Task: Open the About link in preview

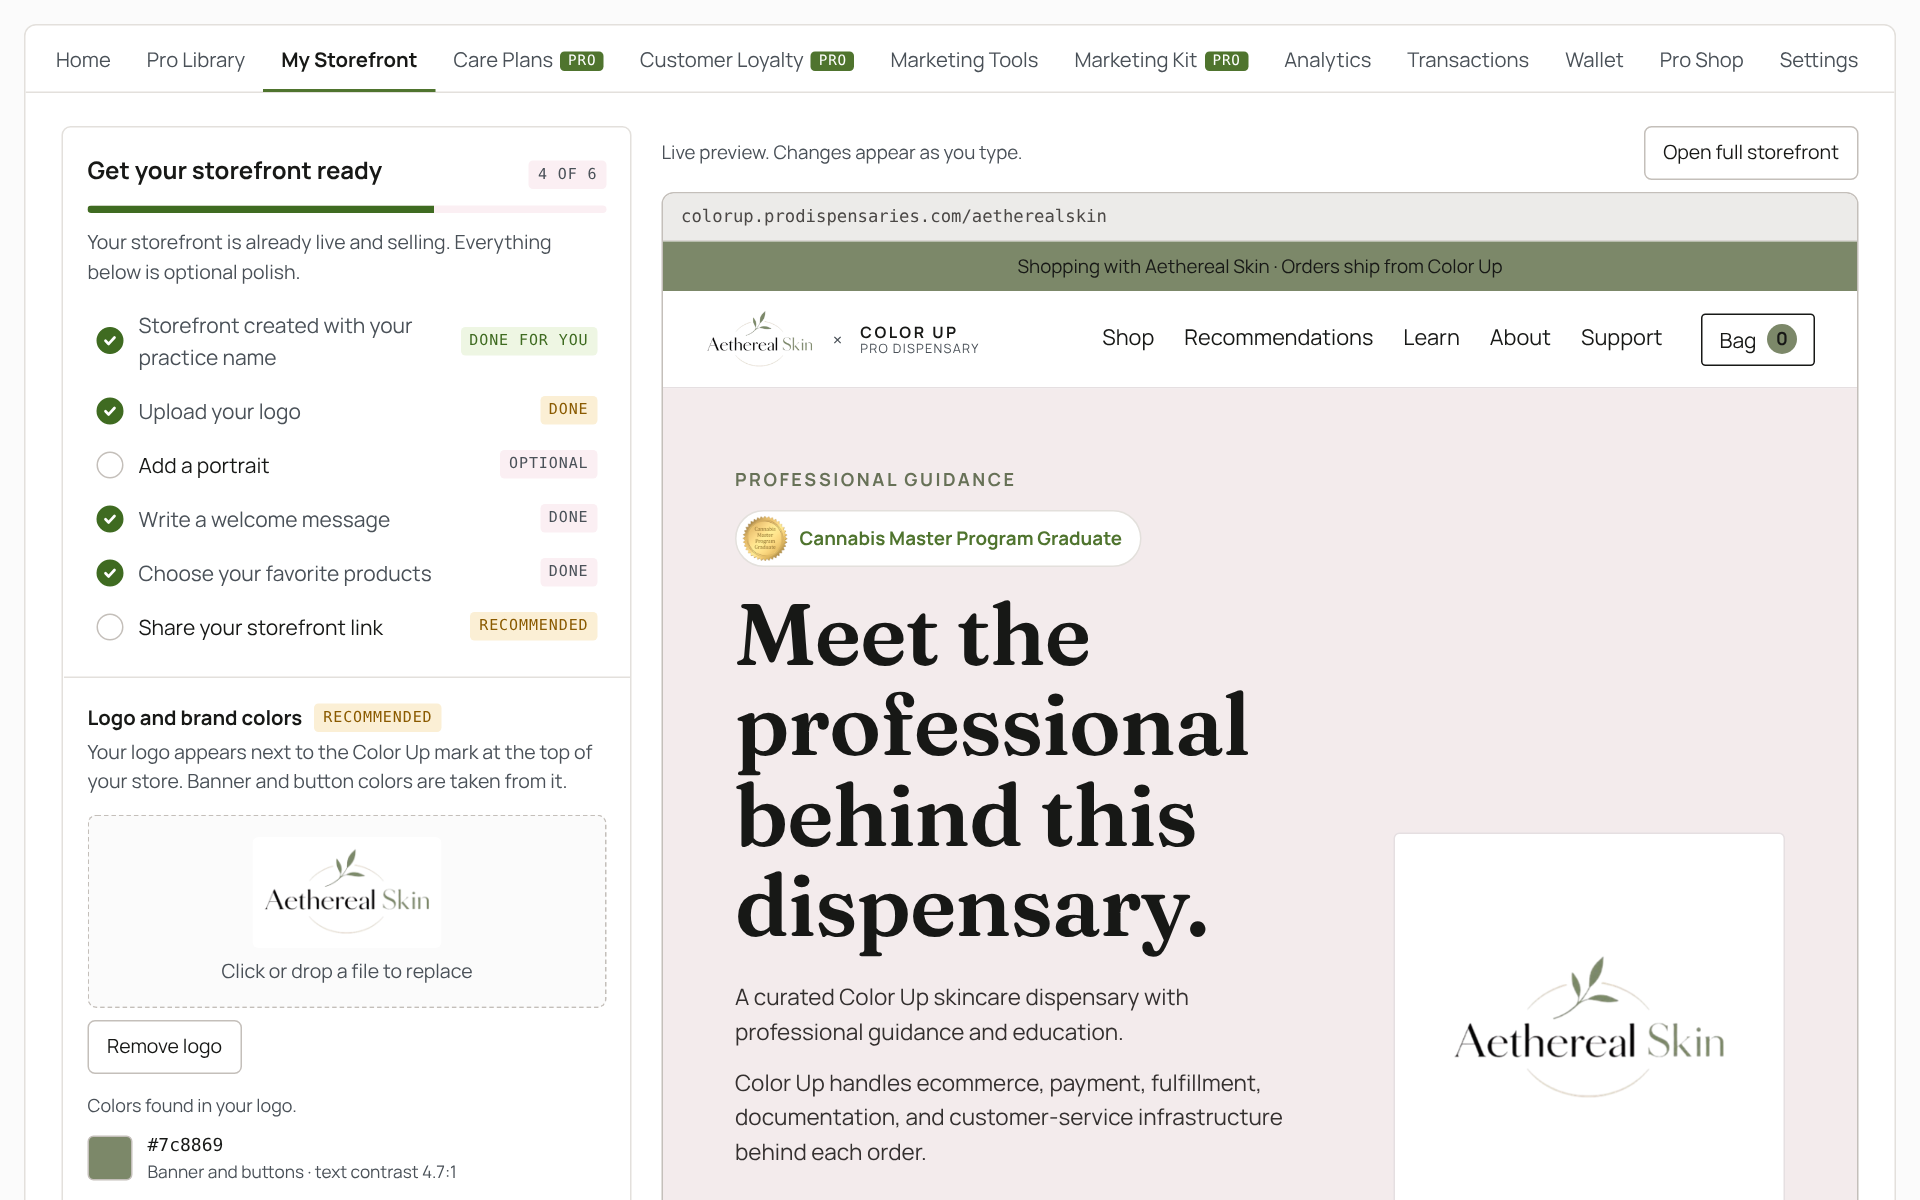Action: point(1520,338)
